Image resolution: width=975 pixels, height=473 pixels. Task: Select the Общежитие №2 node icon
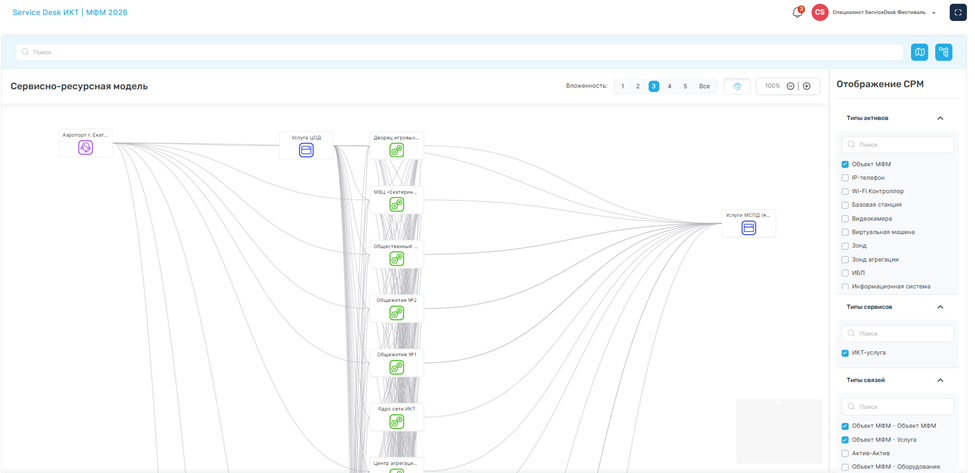(397, 313)
